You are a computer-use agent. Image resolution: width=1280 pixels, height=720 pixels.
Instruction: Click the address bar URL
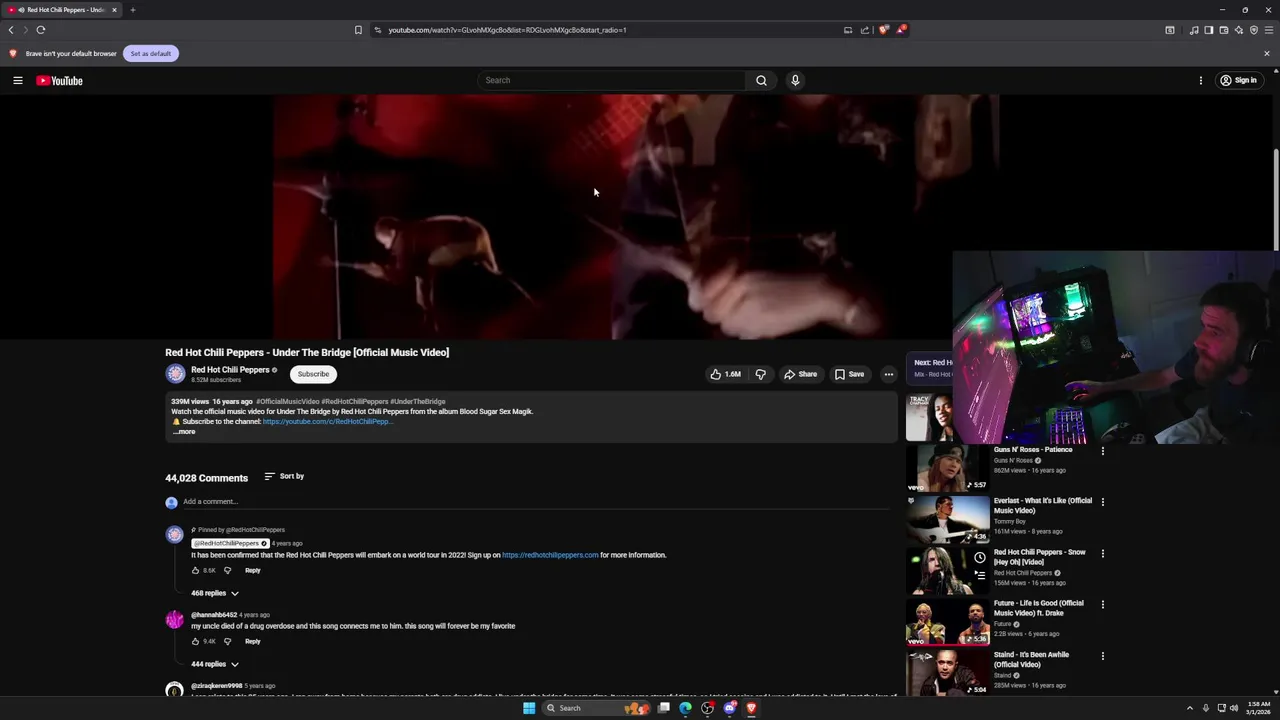click(x=507, y=30)
